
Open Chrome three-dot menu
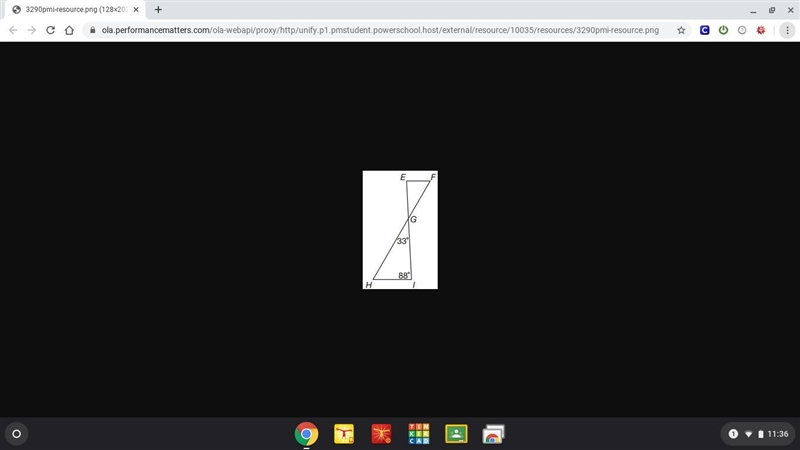pos(787,30)
